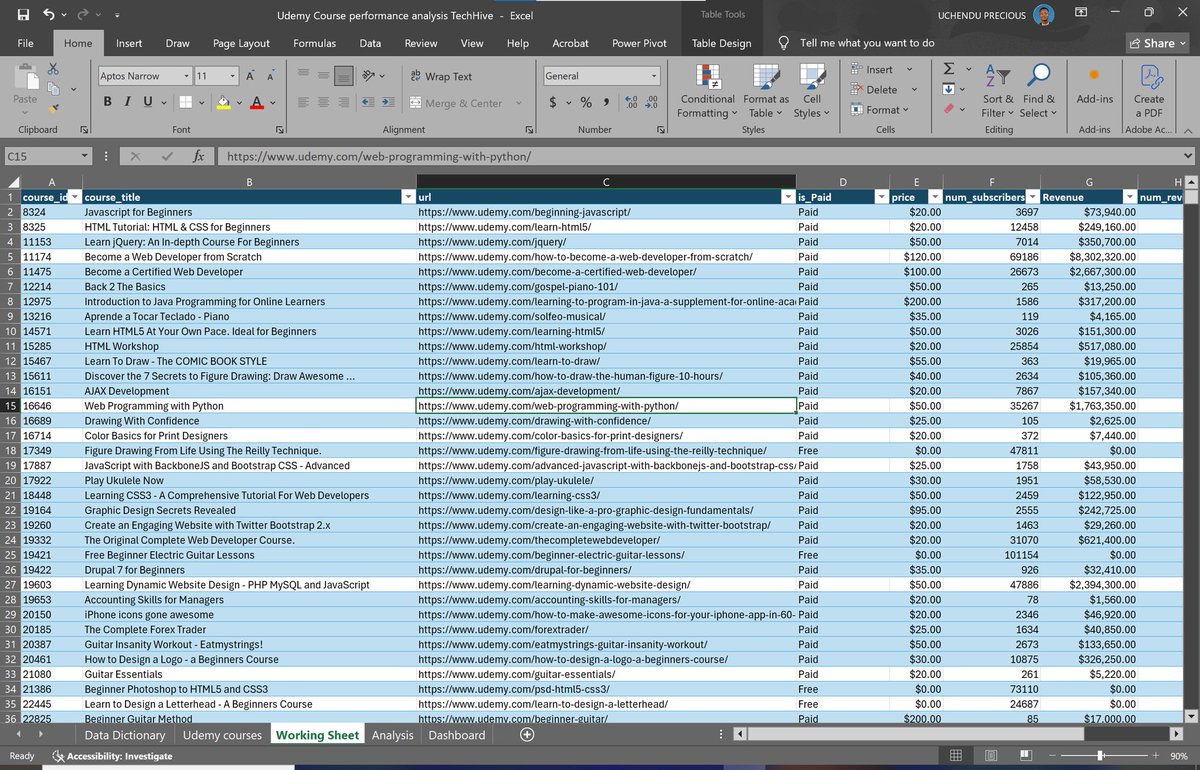The image size is (1200, 770).
Task: Click Accessibility: Investigate in status bar
Action: click(111, 756)
